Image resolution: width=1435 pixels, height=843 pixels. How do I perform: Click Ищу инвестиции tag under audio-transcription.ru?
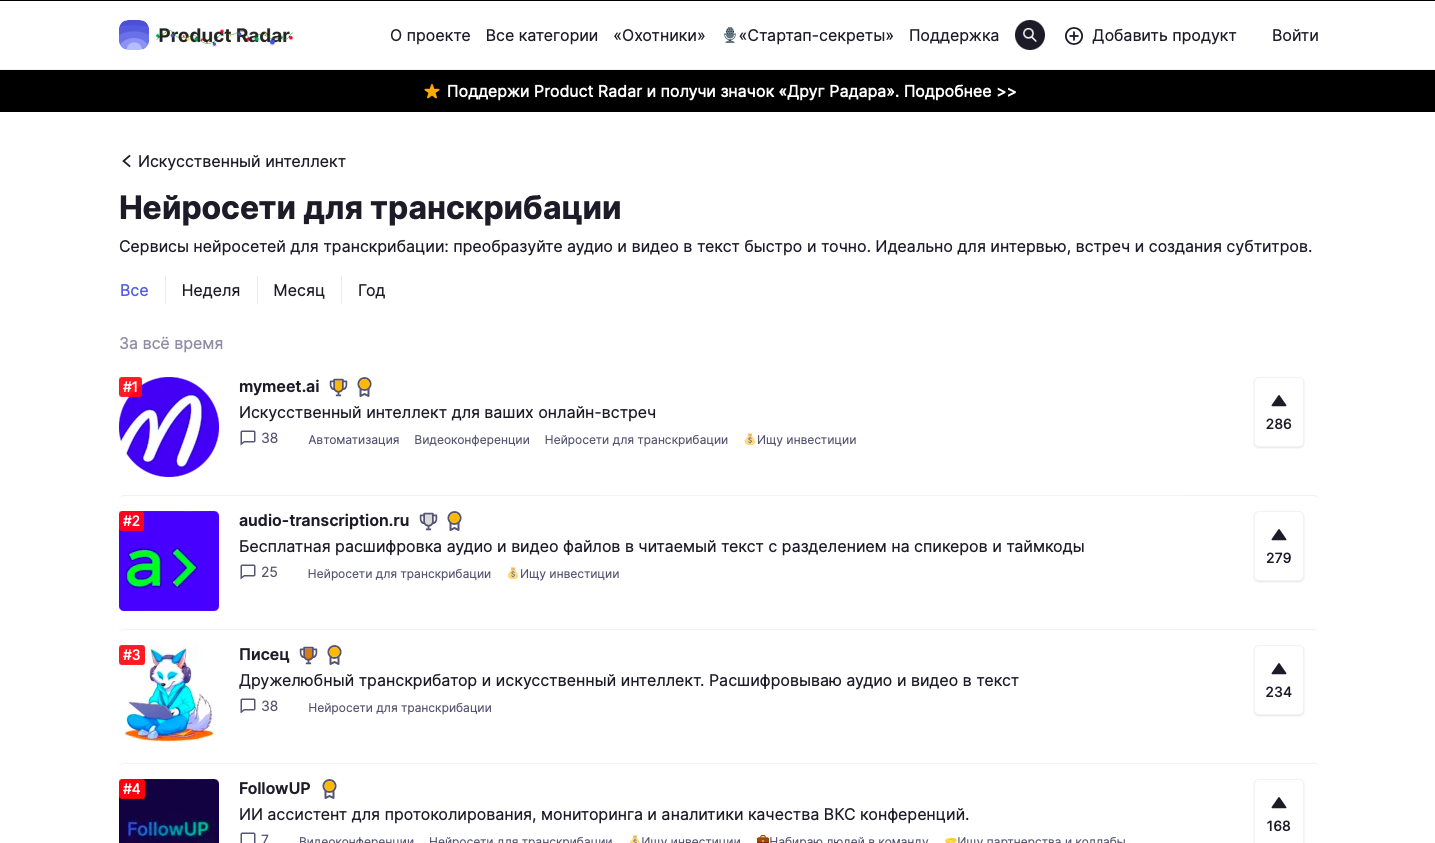tap(563, 574)
